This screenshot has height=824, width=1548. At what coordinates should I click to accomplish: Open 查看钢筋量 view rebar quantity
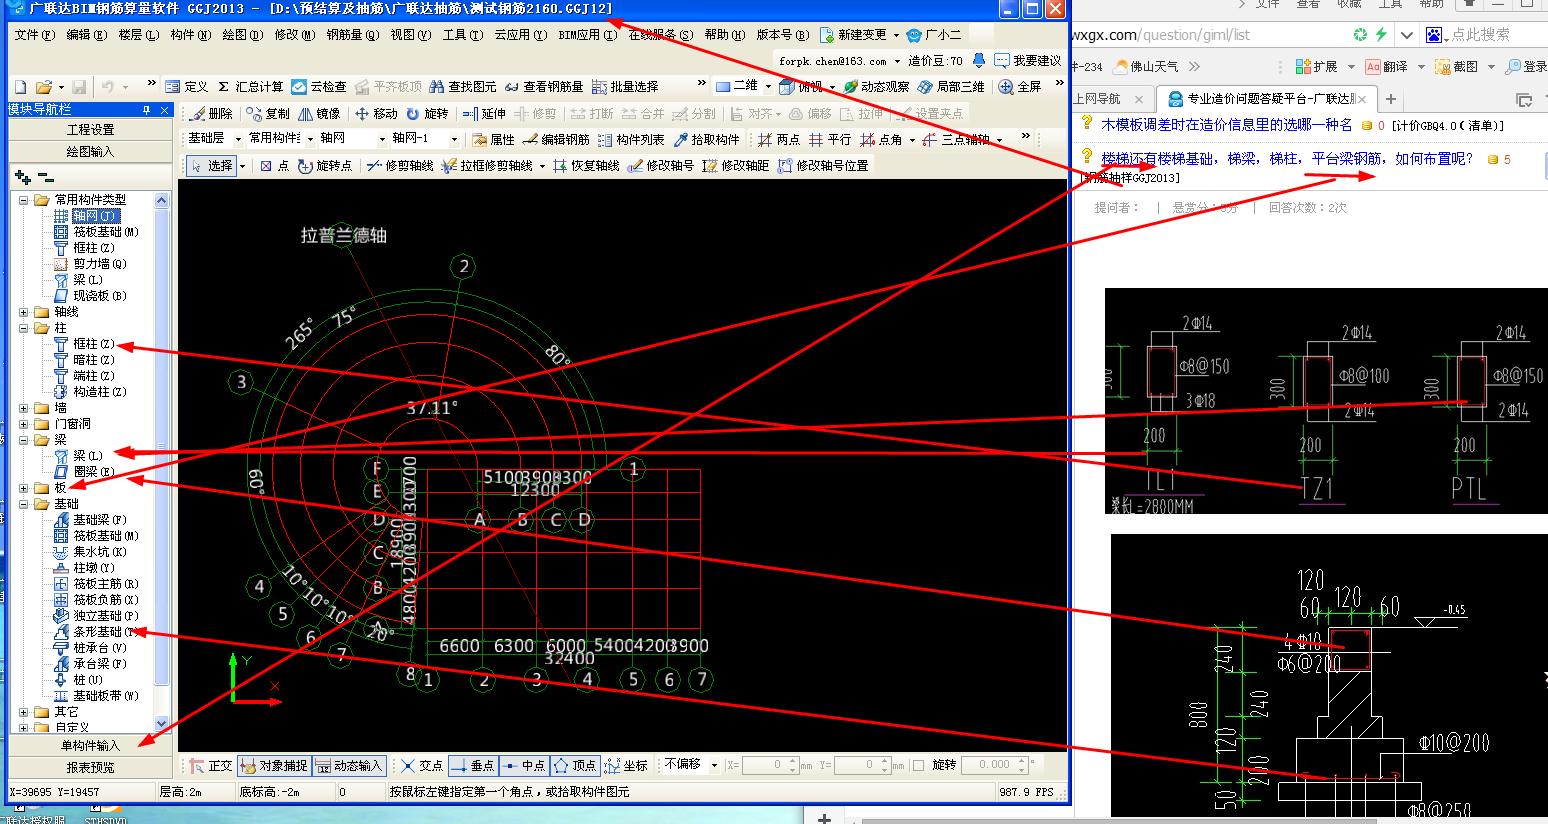tap(544, 87)
